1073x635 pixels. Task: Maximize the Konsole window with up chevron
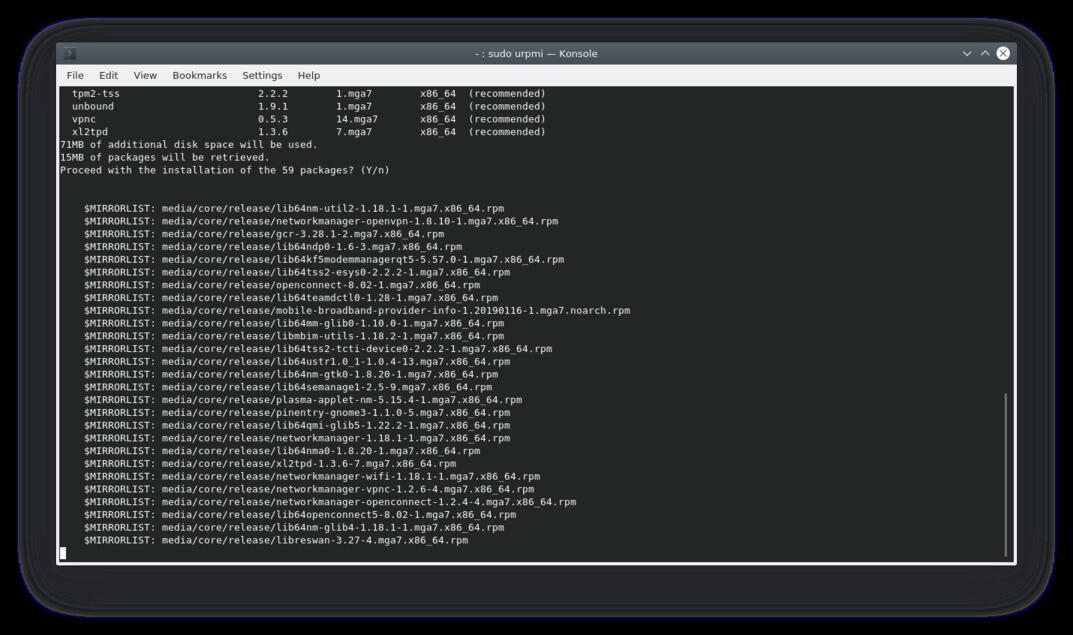point(985,53)
